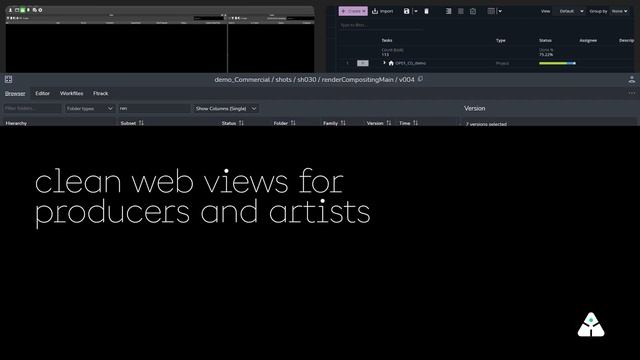
Task: Click the green highlighted icon in top-left window
Action: click(x=22, y=10)
